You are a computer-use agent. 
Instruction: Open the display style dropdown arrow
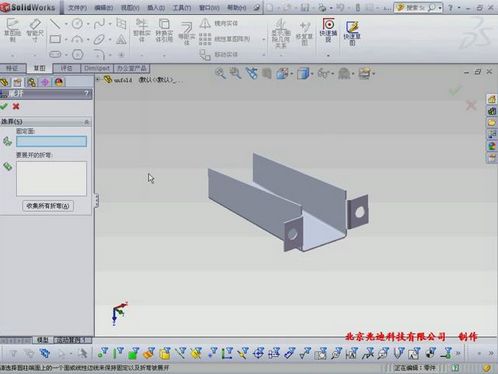(x=312, y=74)
